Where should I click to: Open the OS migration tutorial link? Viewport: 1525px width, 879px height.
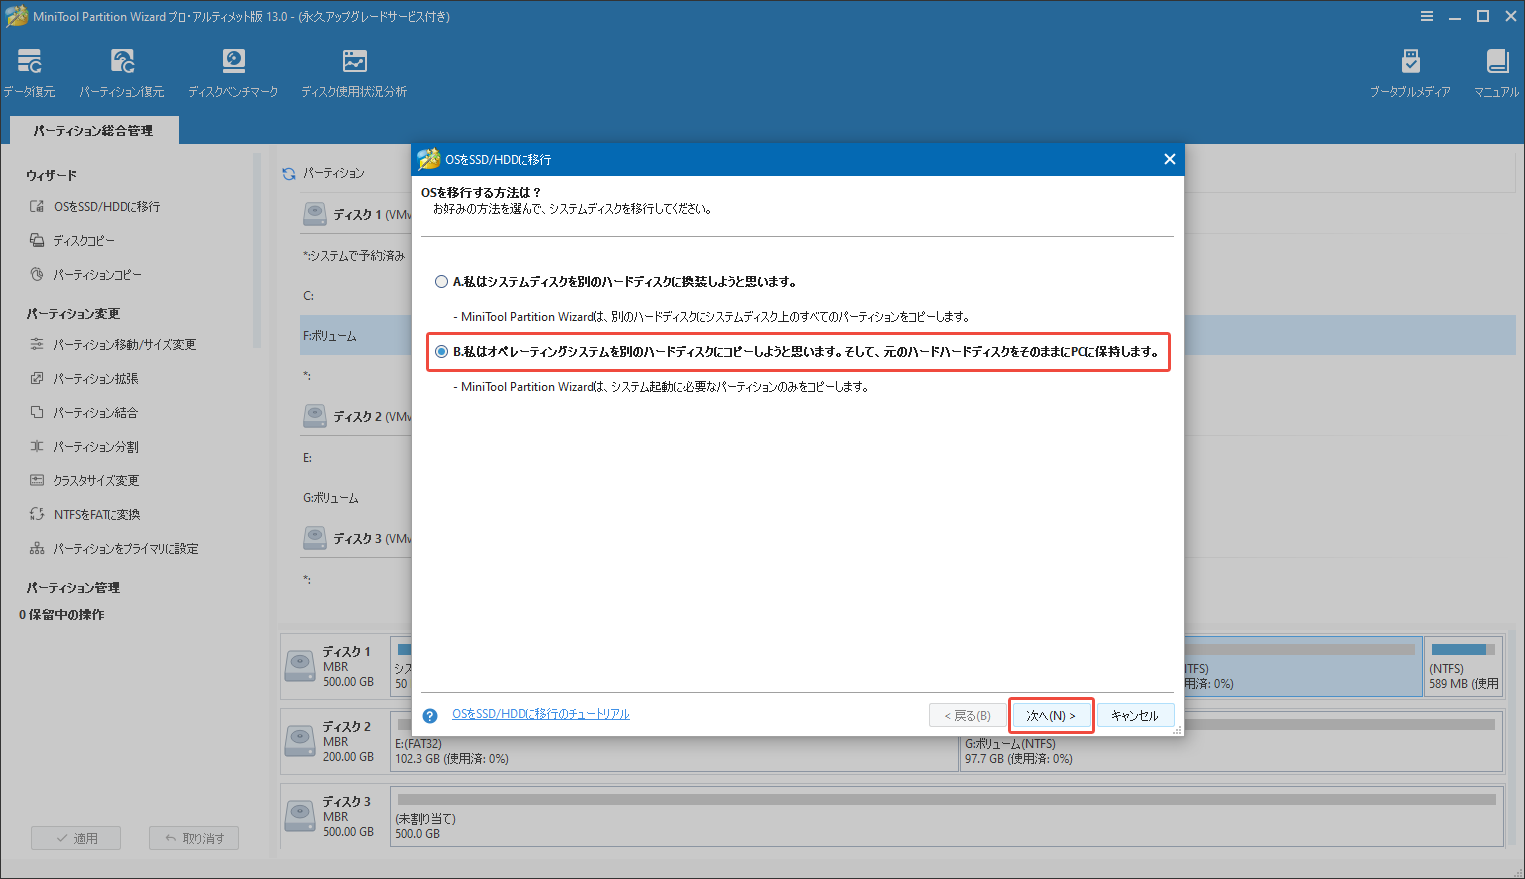(540, 714)
